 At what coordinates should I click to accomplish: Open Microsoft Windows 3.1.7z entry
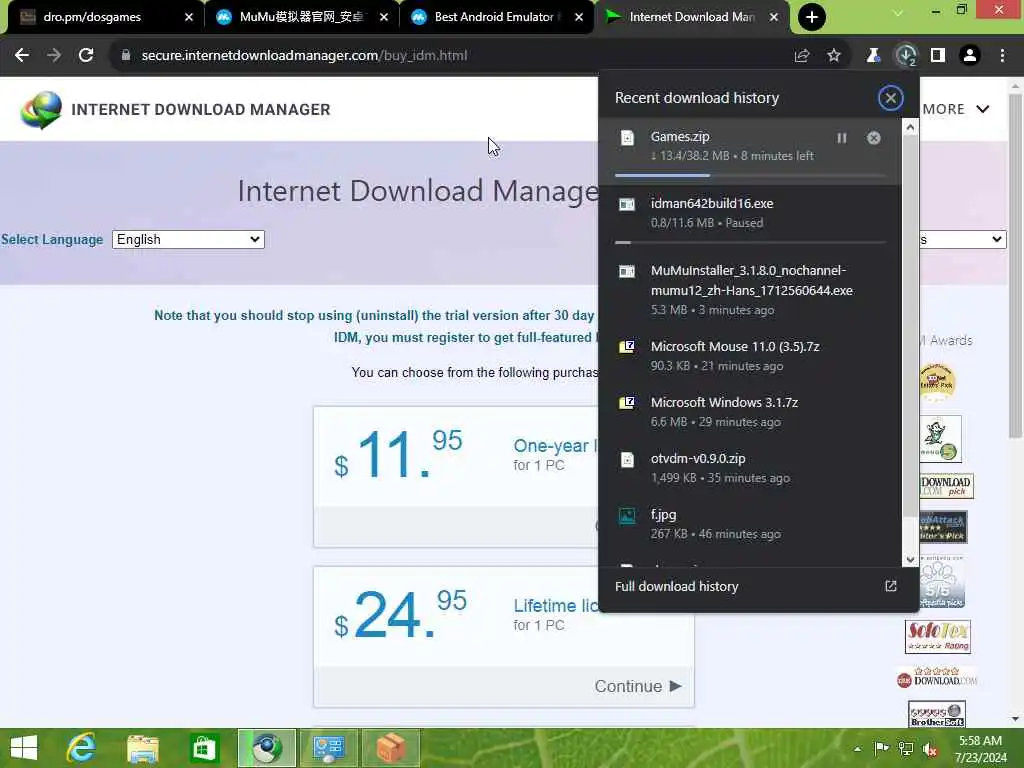coord(750,412)
